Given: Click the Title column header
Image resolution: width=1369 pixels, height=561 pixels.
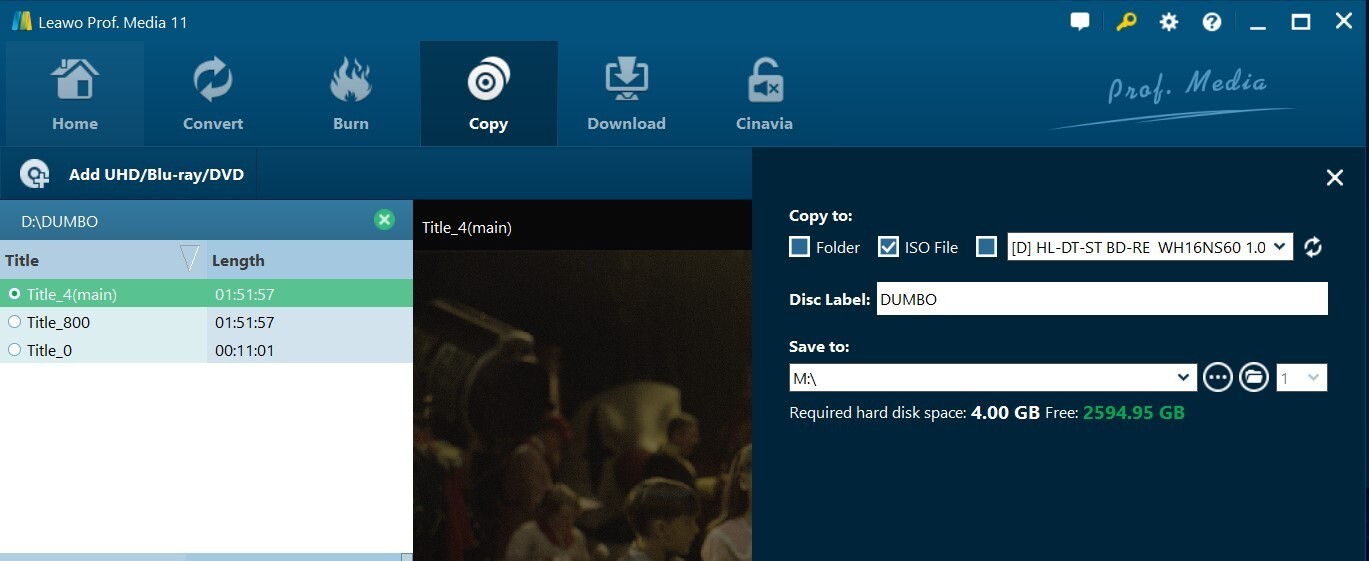Looking at the screenshot, I should pyautogui.click(x=102, y=260).
